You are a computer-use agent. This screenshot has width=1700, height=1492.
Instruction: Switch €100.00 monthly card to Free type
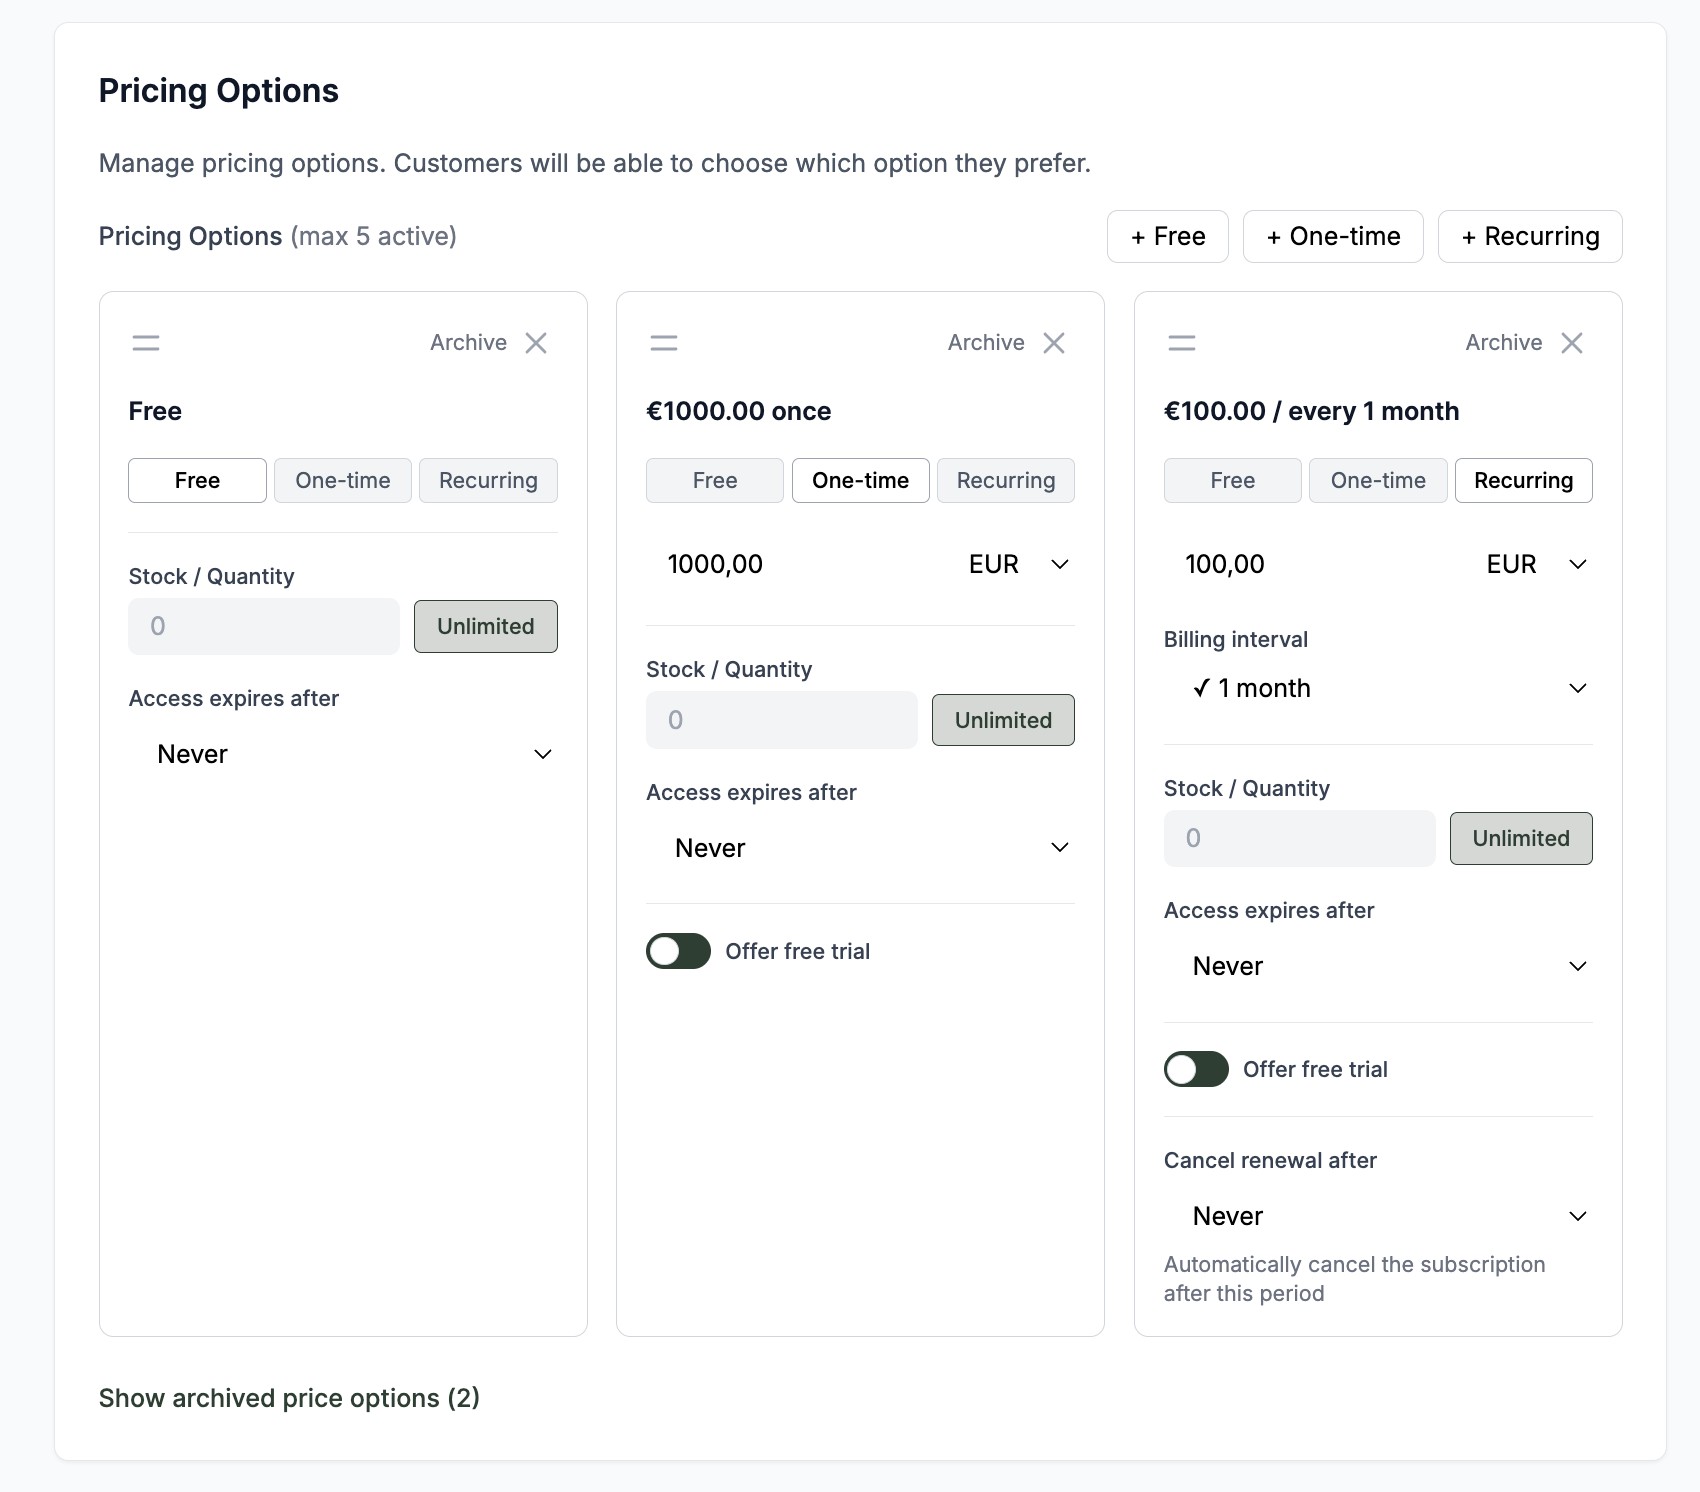pos(1232,481)
